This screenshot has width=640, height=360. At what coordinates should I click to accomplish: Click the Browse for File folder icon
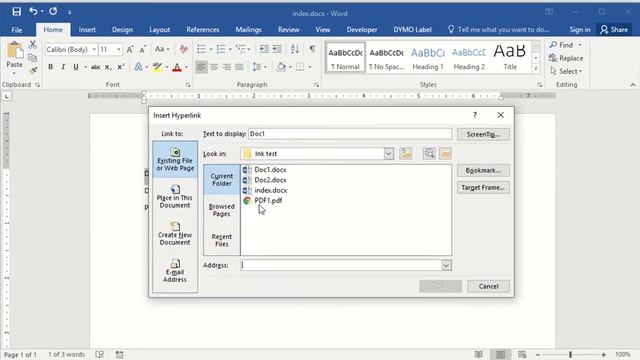445,153
